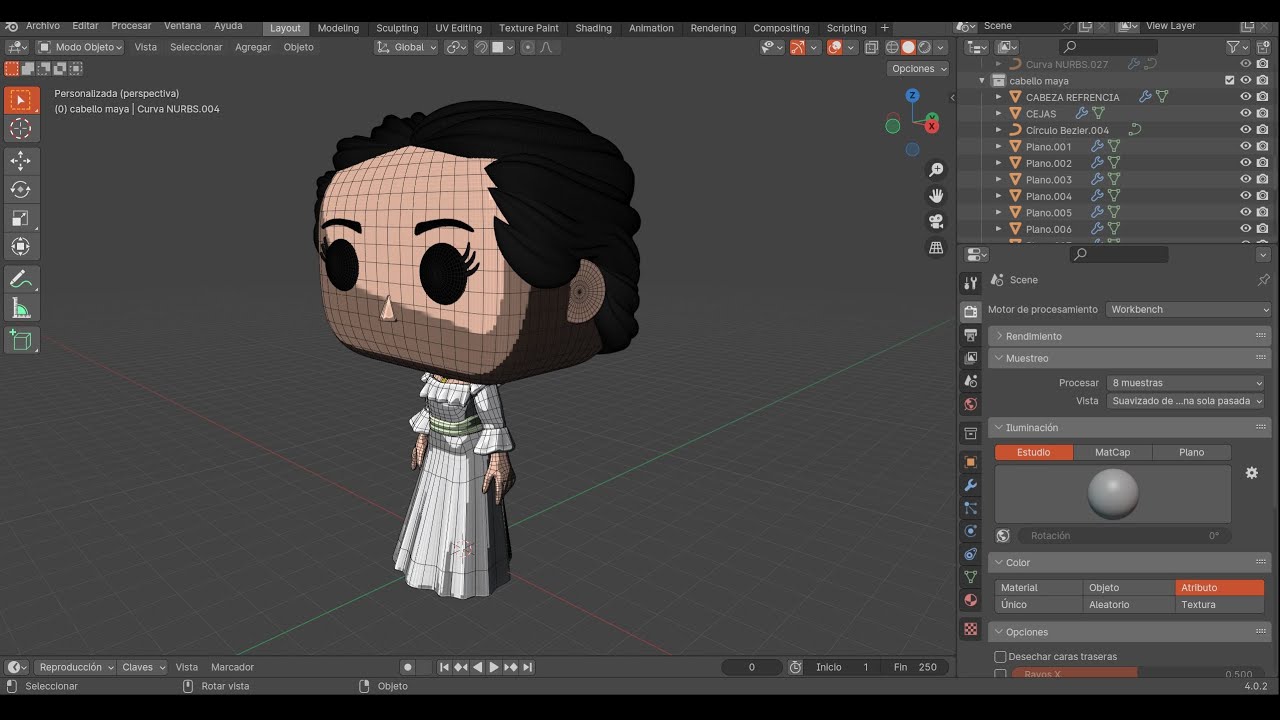Toggle camera view with the camera gizmo

click(x=936, y=221)
